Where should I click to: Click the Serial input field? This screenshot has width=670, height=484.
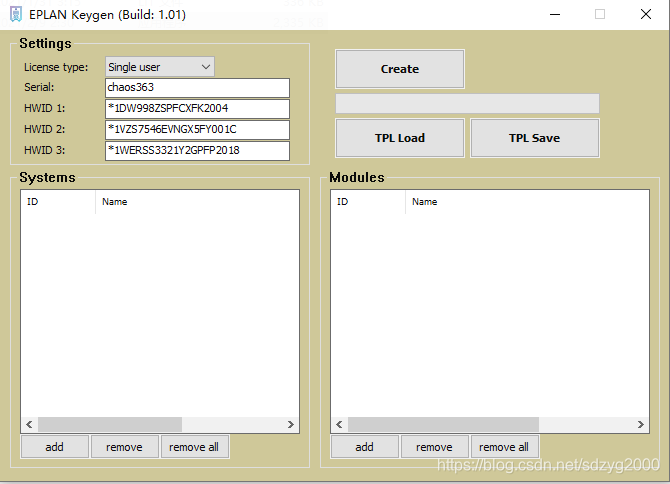[x=197, y=88]
